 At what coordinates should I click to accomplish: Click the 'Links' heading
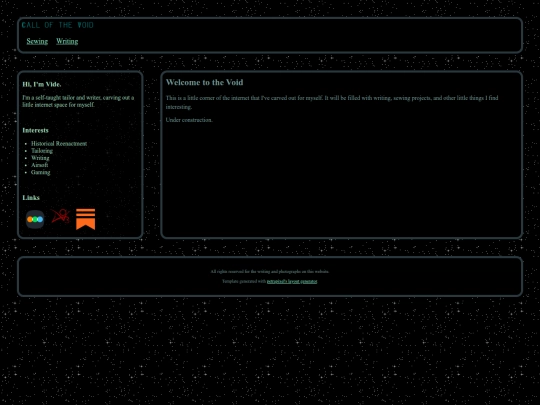coord(31,198)
